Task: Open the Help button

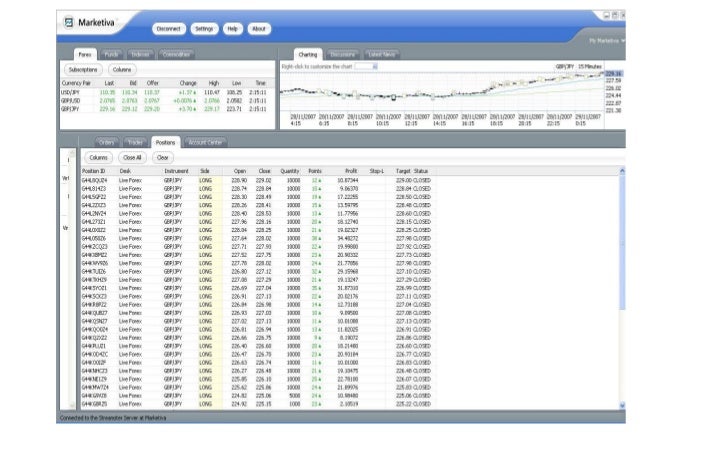Action: pyautogui.click(x=233, y=29)
